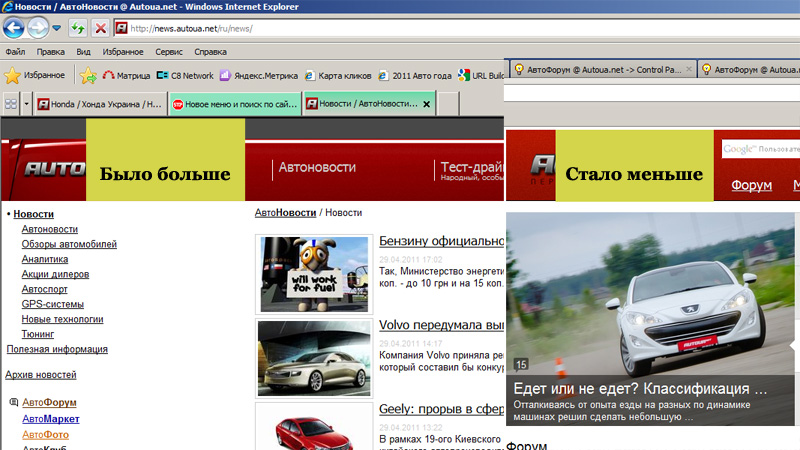Click the Избранное star favorites button
This screenshot has height=450, width=800.
(x=35, y=75)
